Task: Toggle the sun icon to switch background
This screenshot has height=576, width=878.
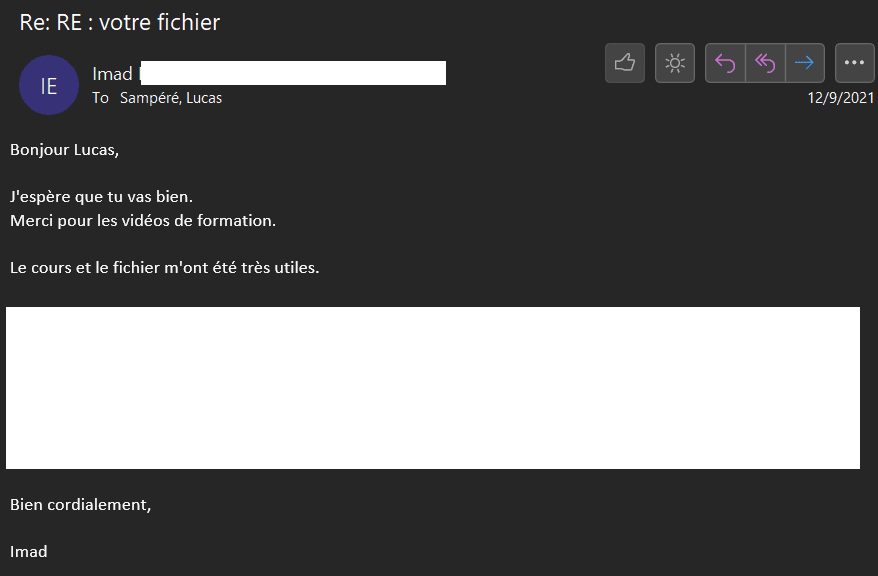Action: 675,63
